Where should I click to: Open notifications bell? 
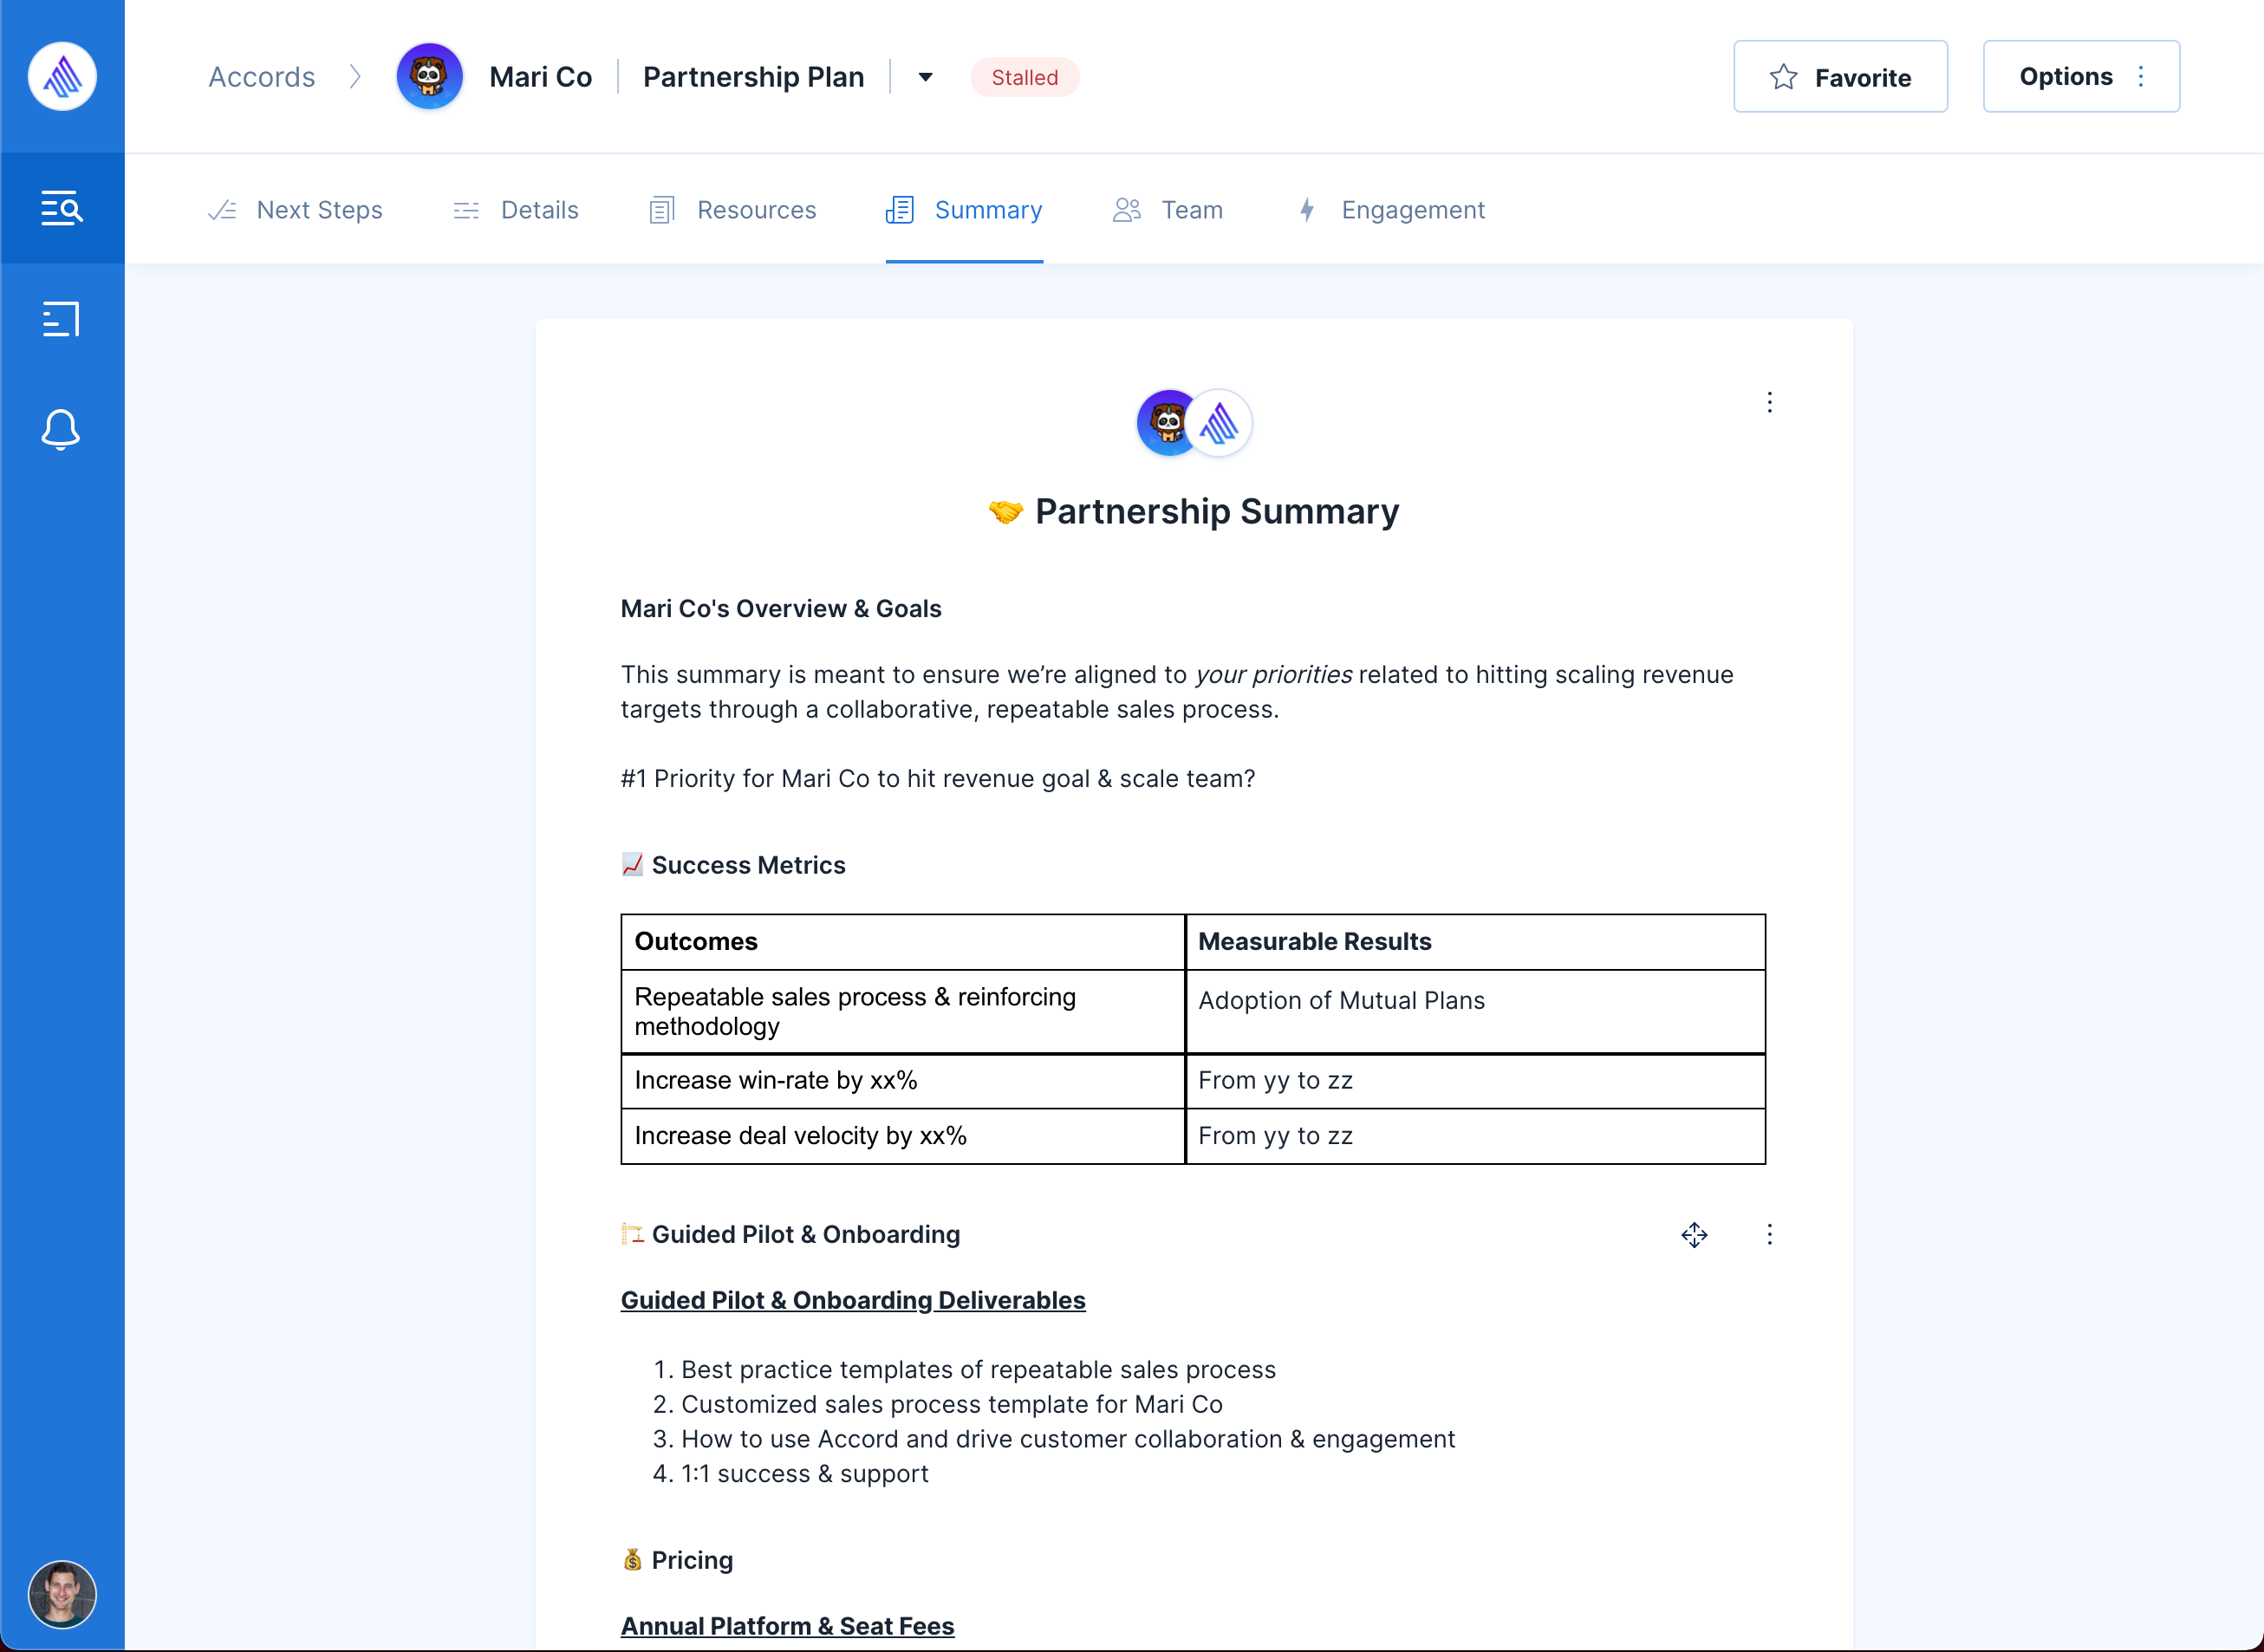62,430
